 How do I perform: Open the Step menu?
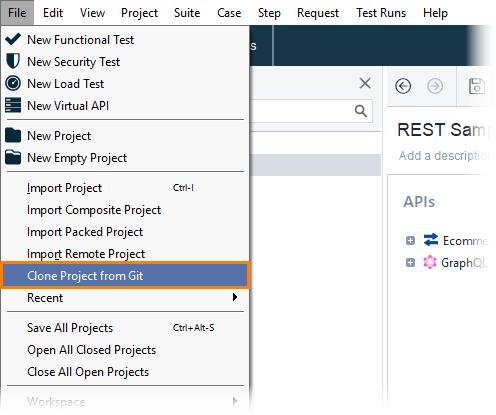269,13
